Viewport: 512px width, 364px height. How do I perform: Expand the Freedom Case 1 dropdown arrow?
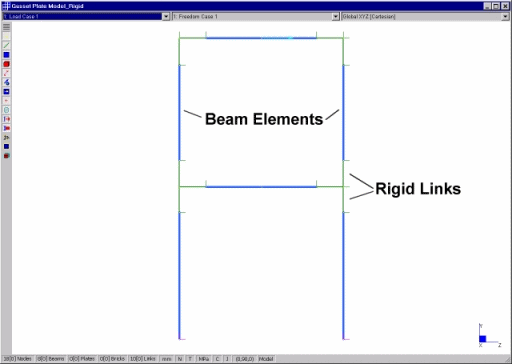pyautogui.click(x=336, y=16)
